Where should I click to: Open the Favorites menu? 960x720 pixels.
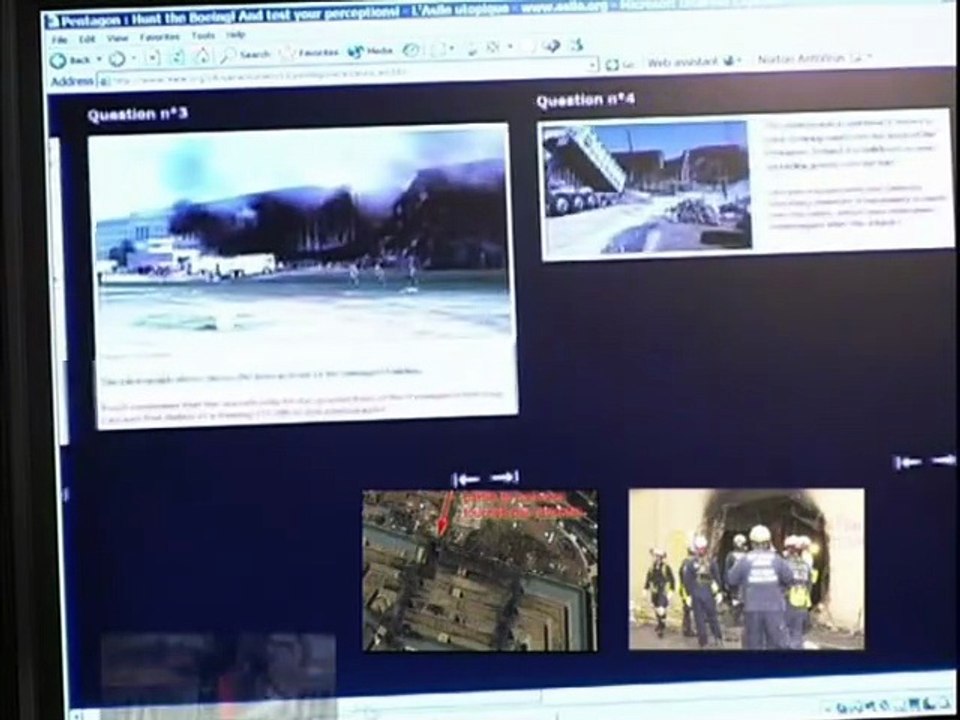click(160, 37)
